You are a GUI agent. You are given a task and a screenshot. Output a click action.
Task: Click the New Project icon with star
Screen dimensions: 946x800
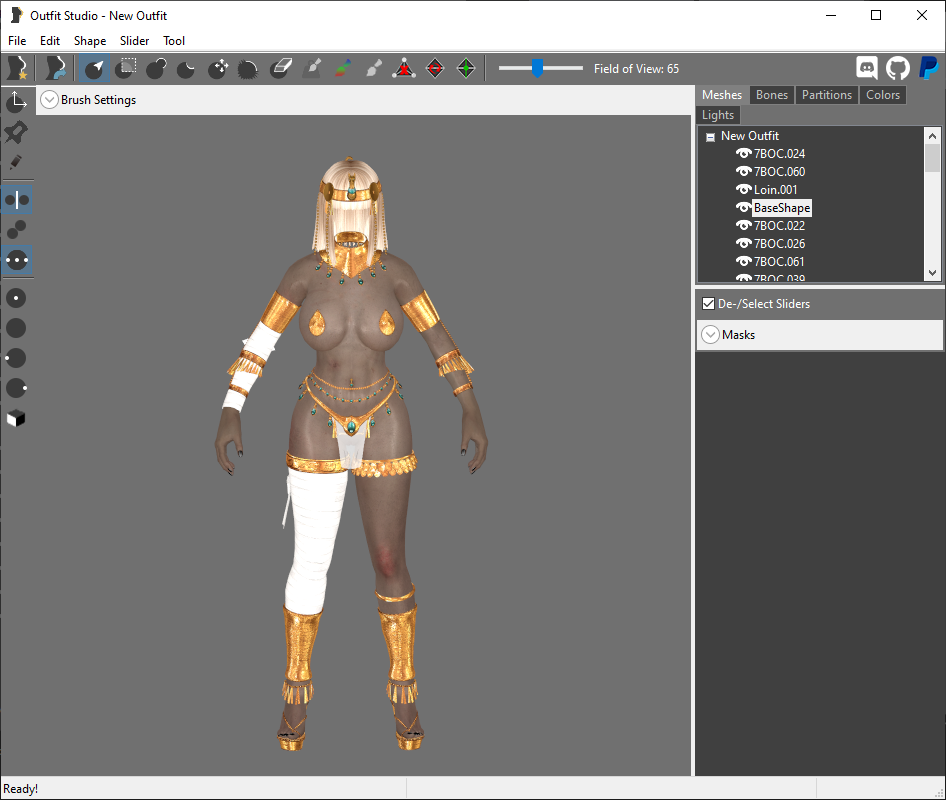point(17,68)
